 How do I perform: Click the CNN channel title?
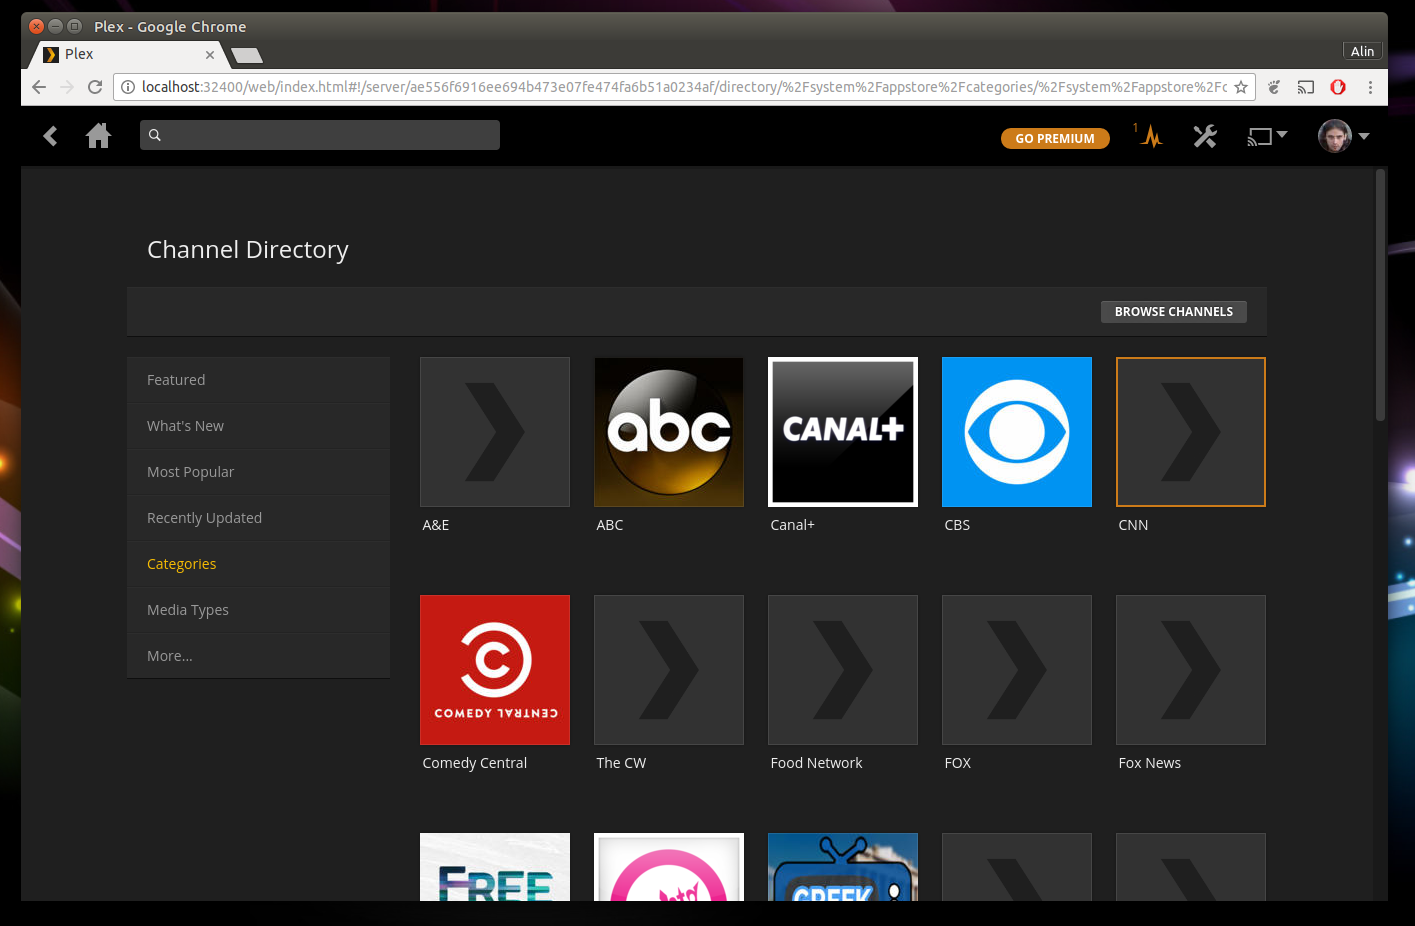pyautogui.click(x=1133, y=525)
